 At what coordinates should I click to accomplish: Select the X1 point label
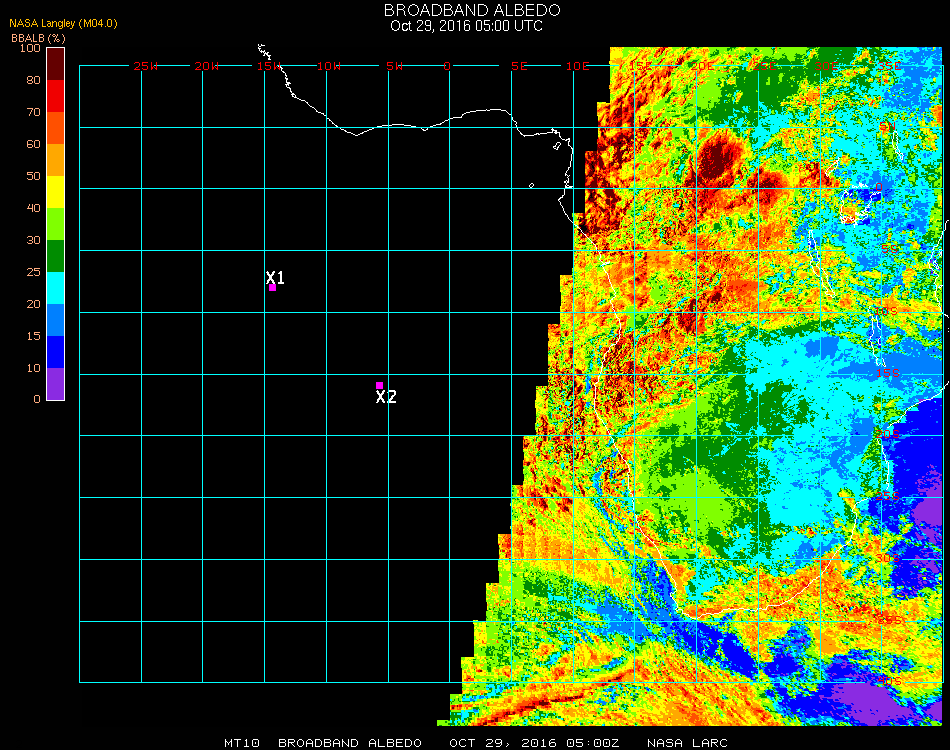pyautogui.click(x=275, y=277)
